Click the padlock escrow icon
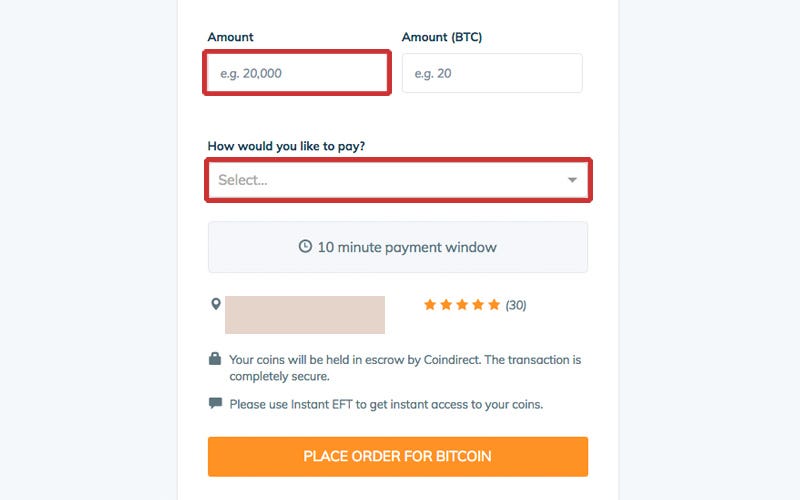The width and height of the screenshot is (800, 500). [x=215, y=359]
